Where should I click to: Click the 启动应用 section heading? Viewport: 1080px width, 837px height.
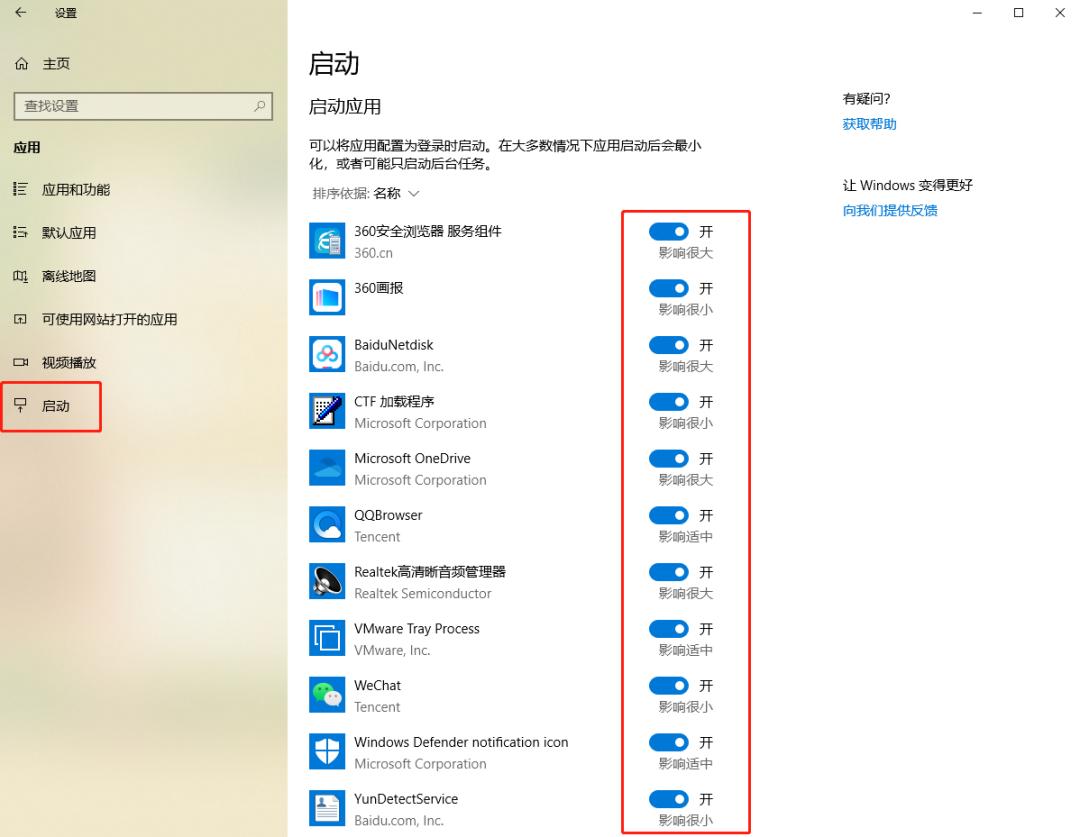point(345,107)
